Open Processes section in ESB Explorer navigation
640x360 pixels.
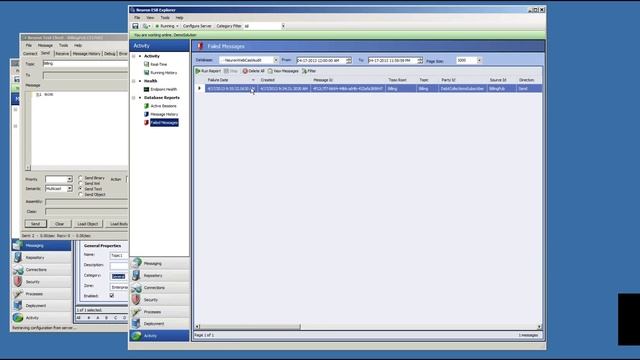coord(160,311)
